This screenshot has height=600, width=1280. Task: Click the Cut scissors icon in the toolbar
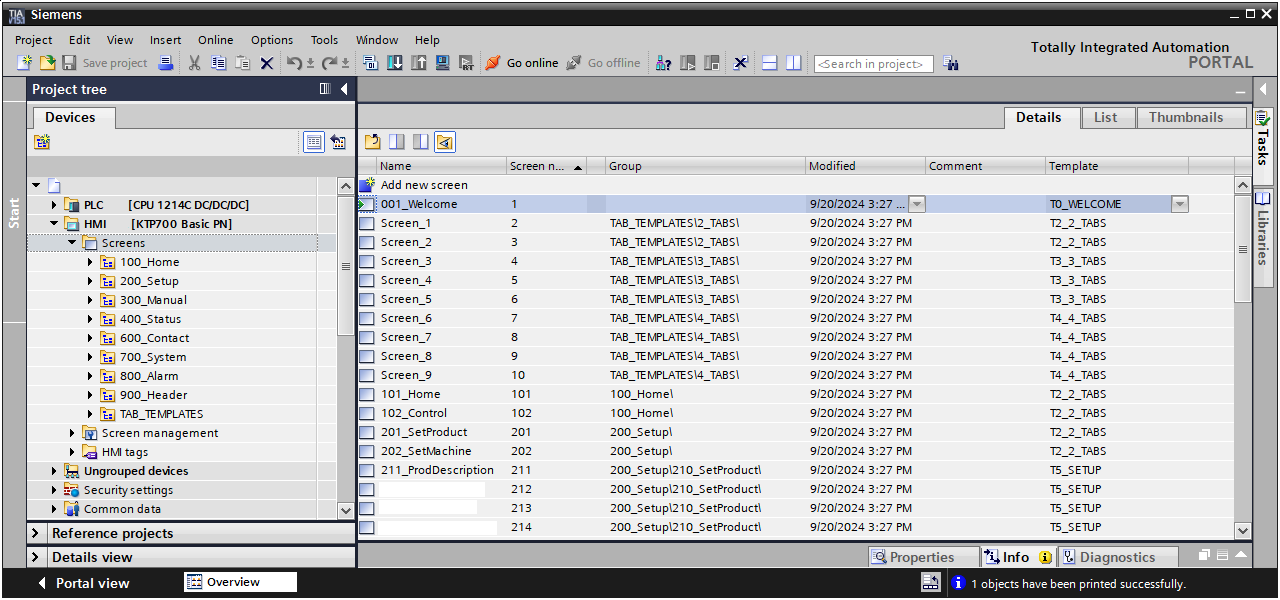click(x=194, y=63)
